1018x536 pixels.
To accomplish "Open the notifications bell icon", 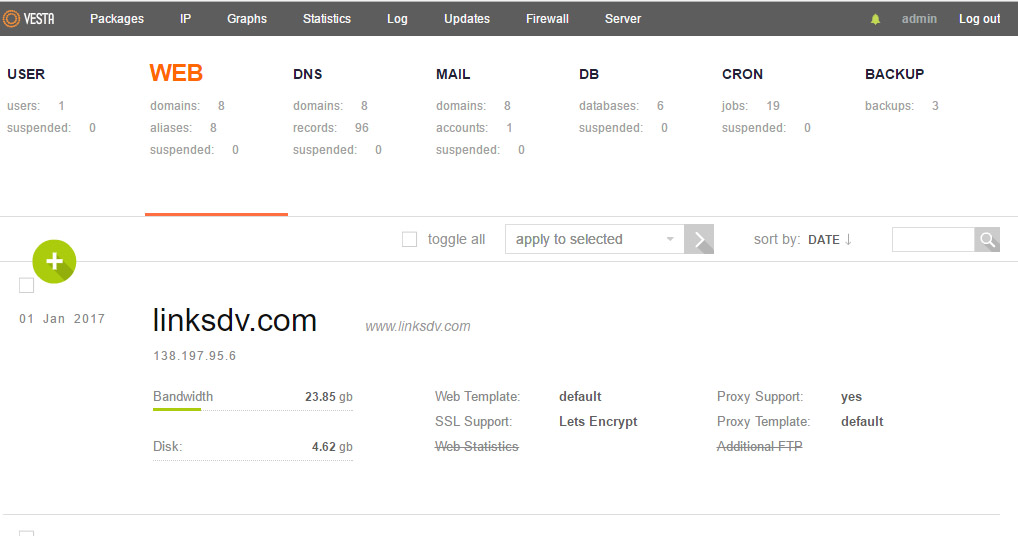I will click(x=875, y=19).
